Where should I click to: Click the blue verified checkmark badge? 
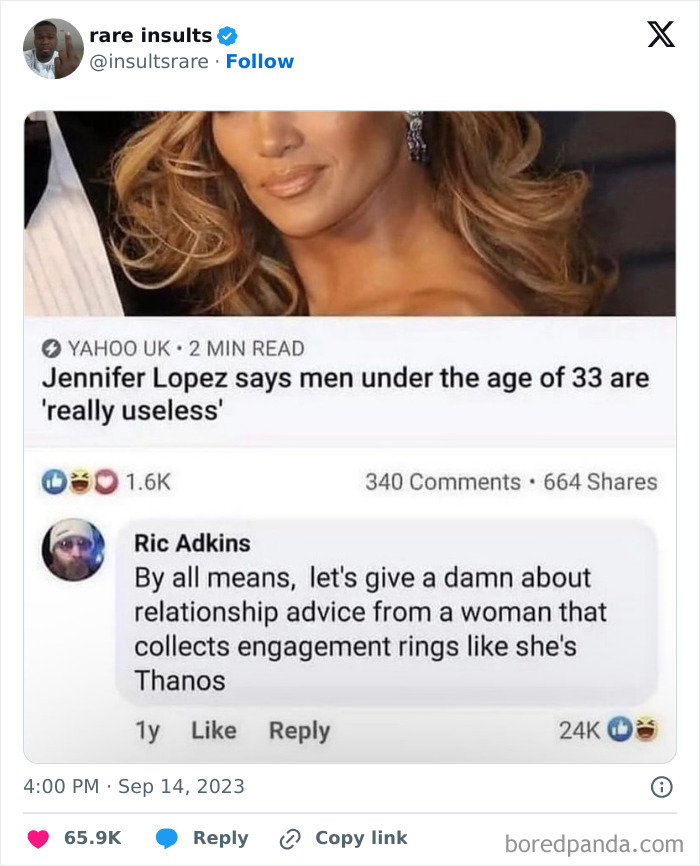tap(227, 36)
